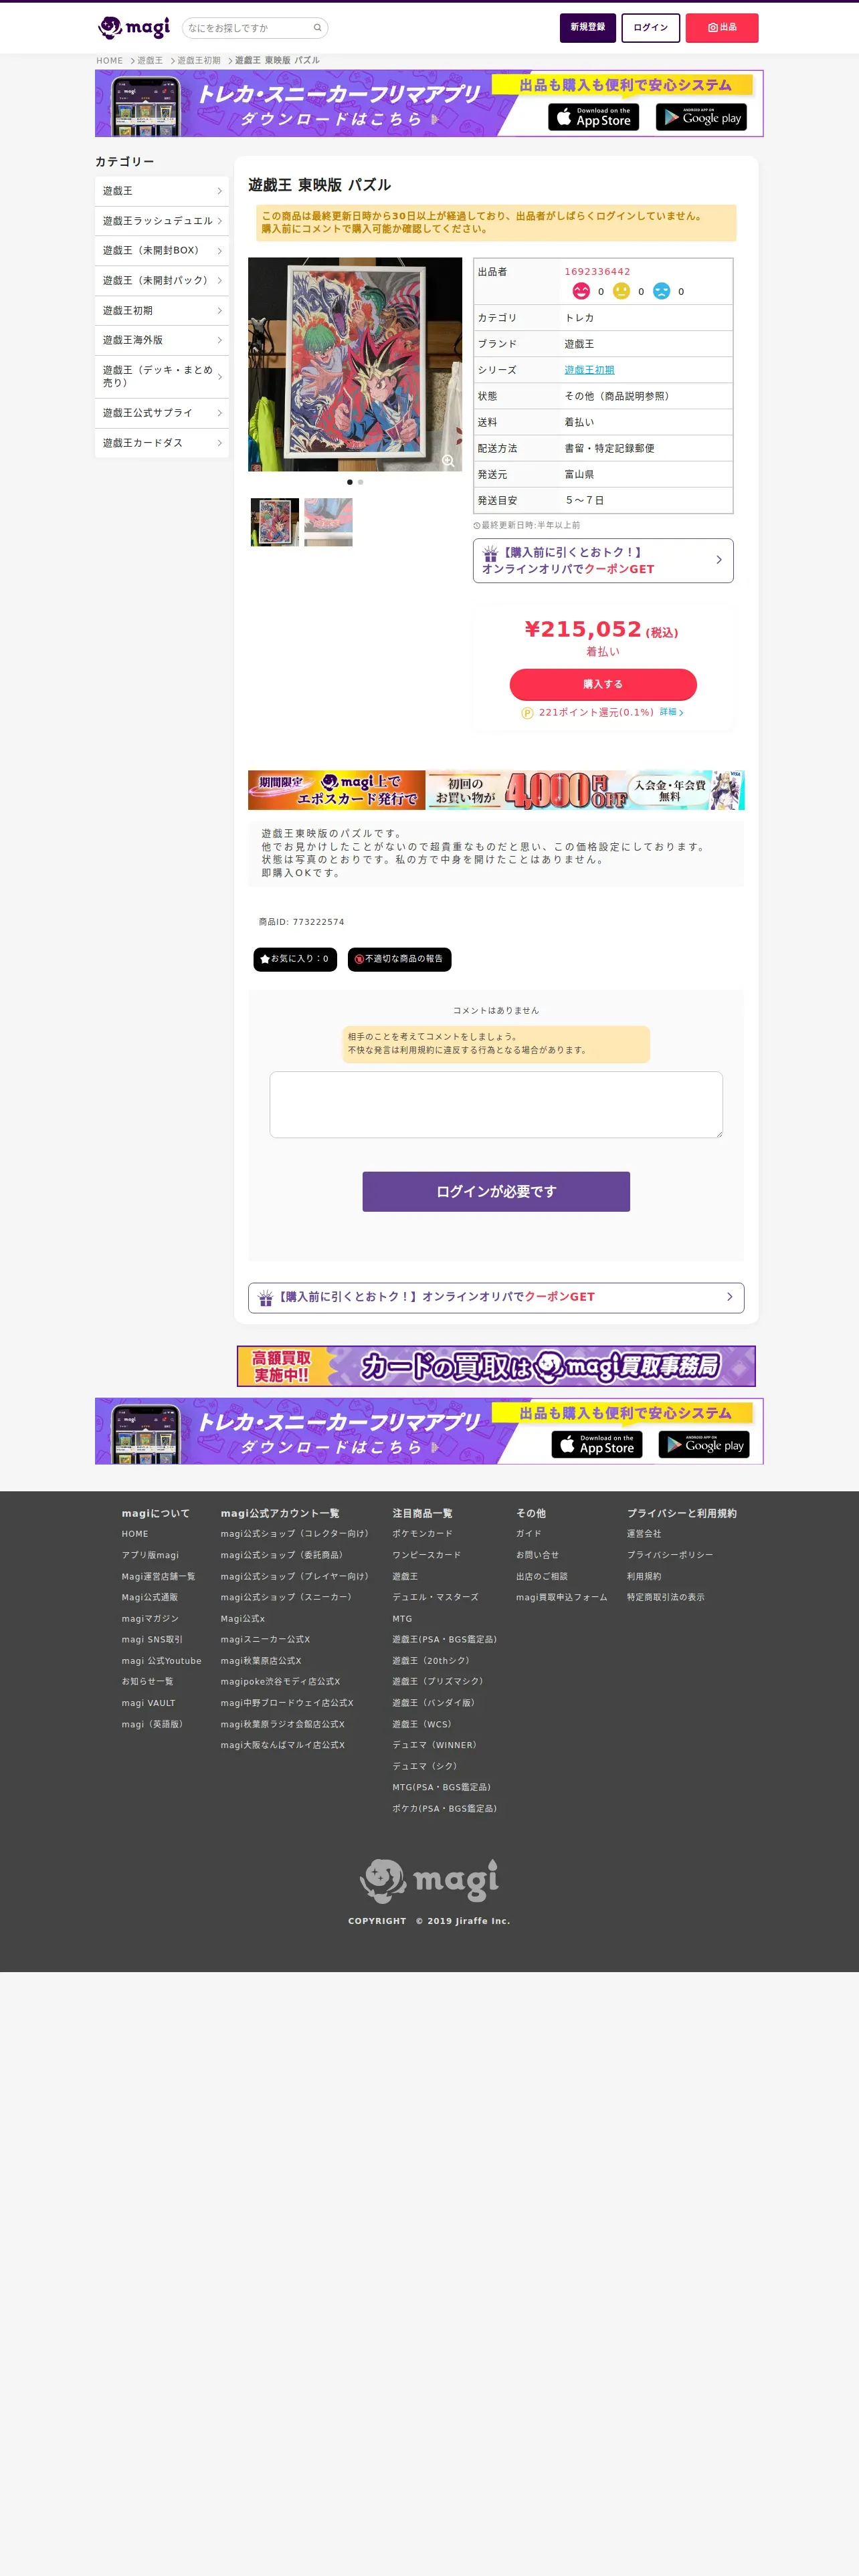The image size is (859, 2576).
Task: Open bottom クーポンGET banner link
Action: point(496,1297)
